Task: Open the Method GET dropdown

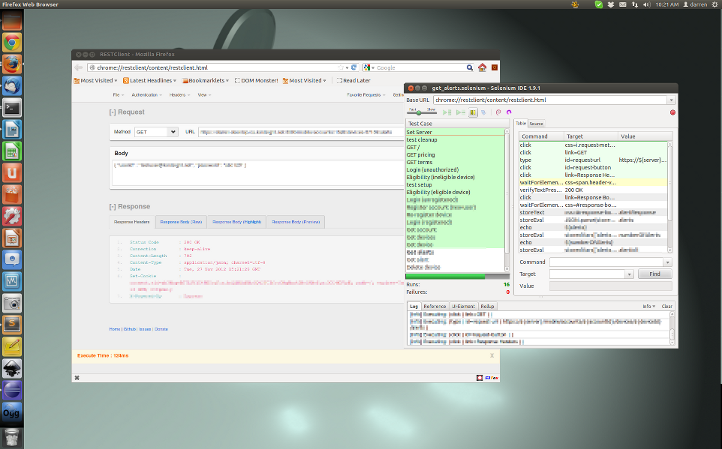Action: coord(156,132)
